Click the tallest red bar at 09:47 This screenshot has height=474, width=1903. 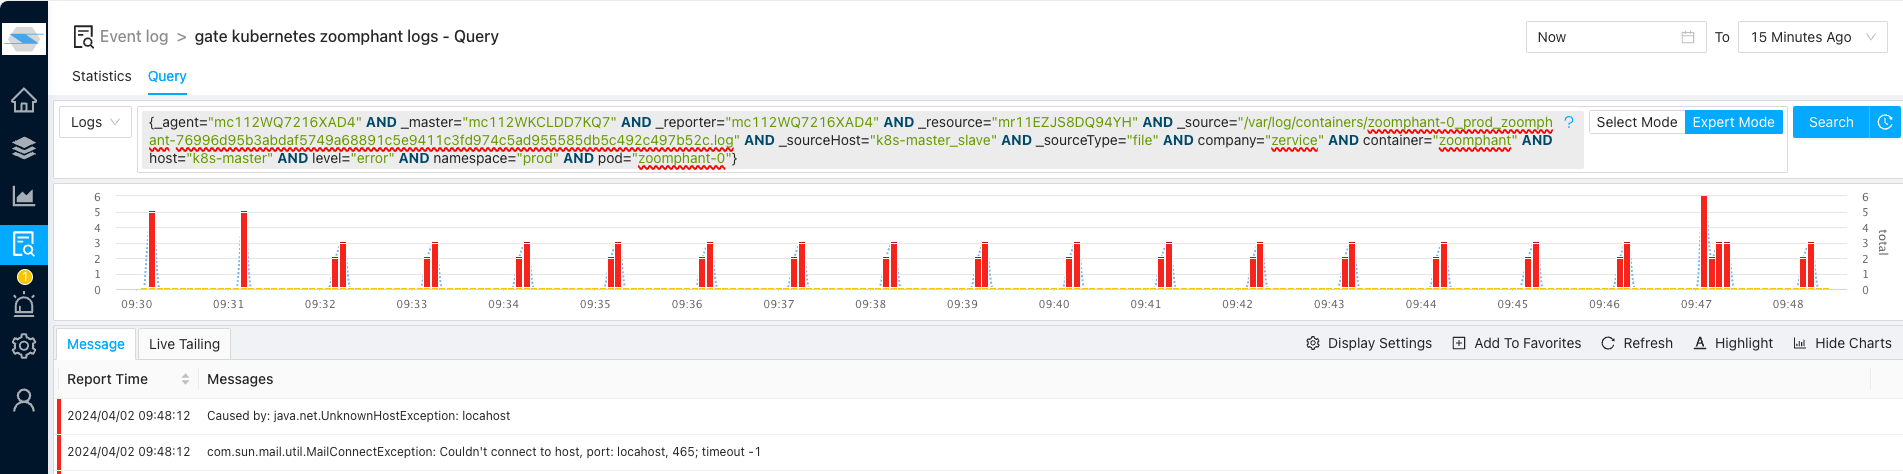click(1704, 240)
